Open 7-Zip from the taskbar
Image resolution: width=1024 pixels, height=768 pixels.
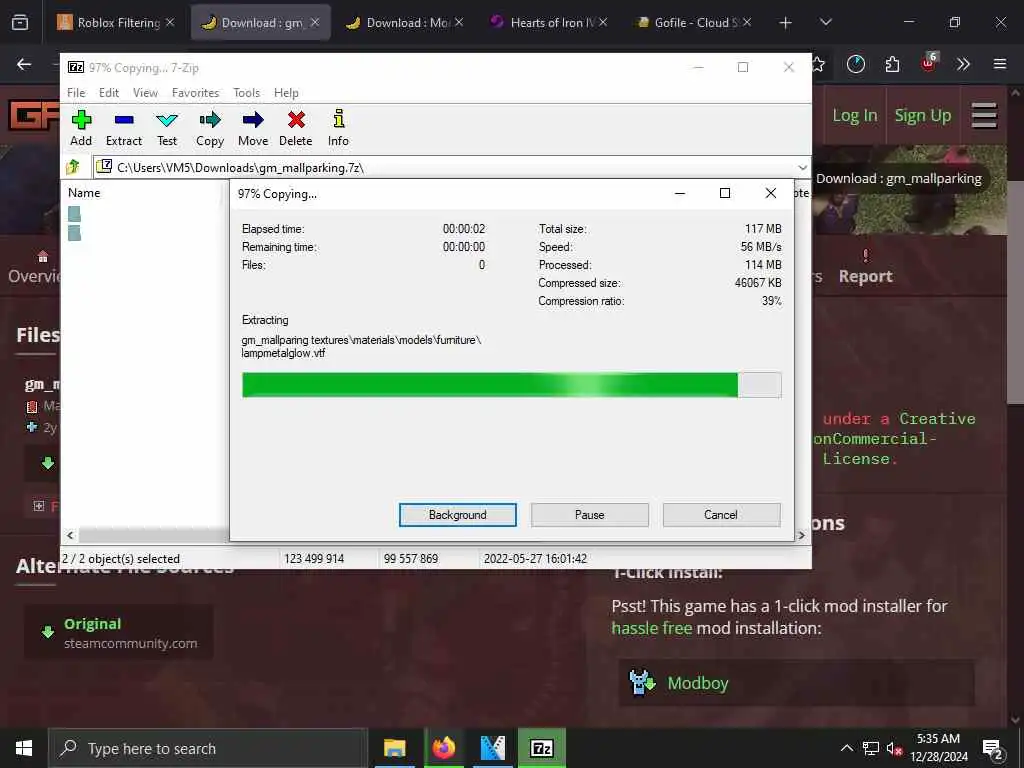pyautogui.click(x=541, y=748)
